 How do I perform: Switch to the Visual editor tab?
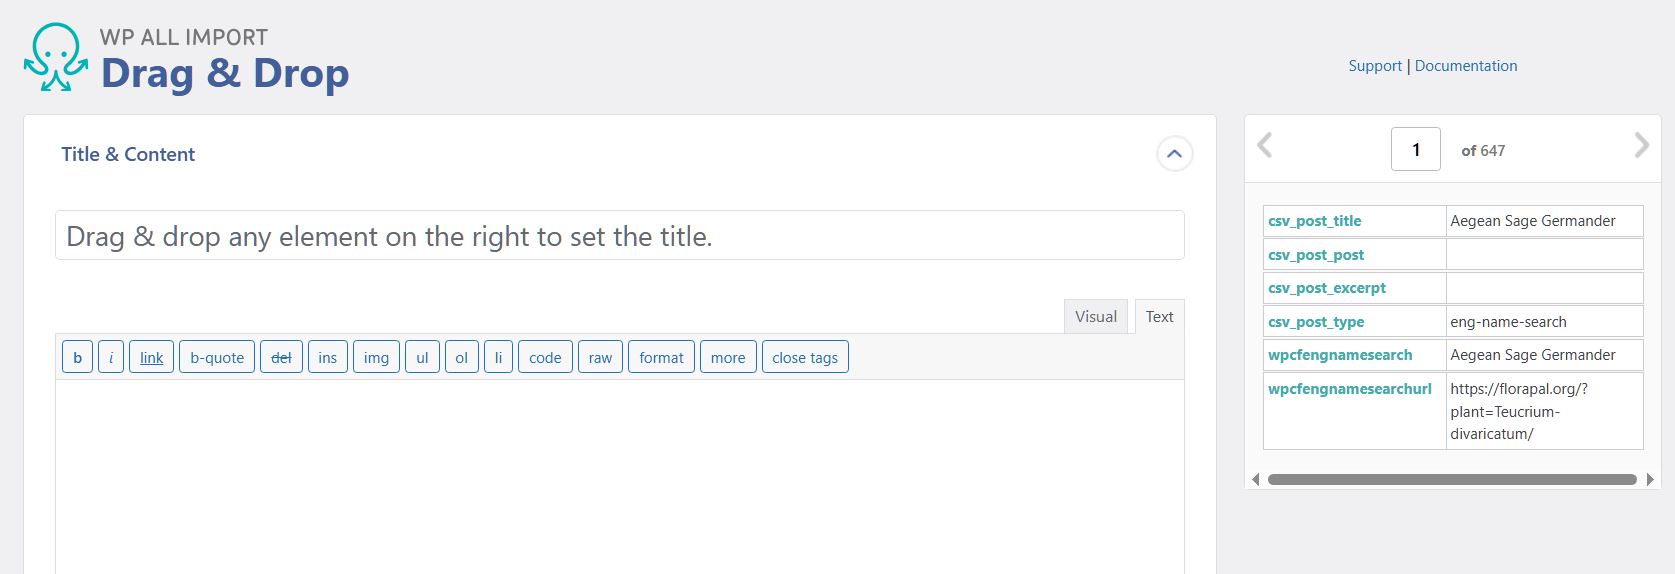tap(1096, 316)
